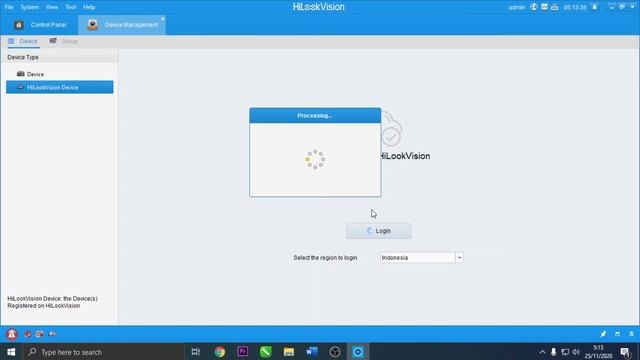Click the picture icon beside the globe
The image size is (640, 360).
click(x=544, y=7)
